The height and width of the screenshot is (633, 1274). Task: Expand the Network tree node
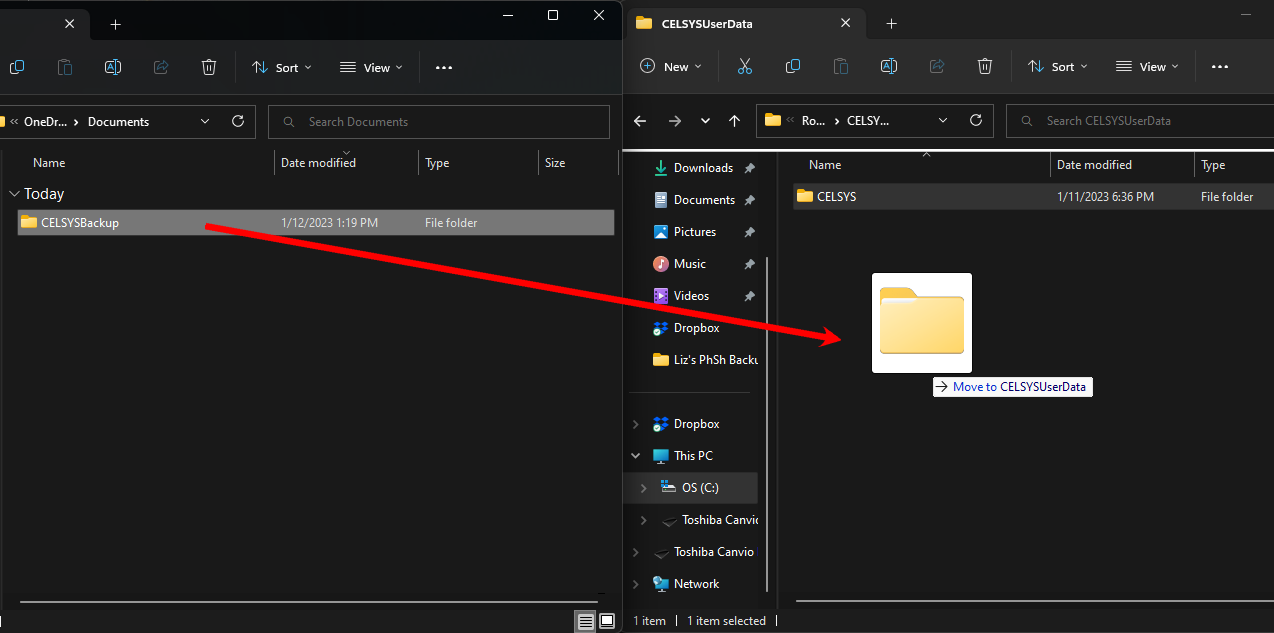coord(636,584)
